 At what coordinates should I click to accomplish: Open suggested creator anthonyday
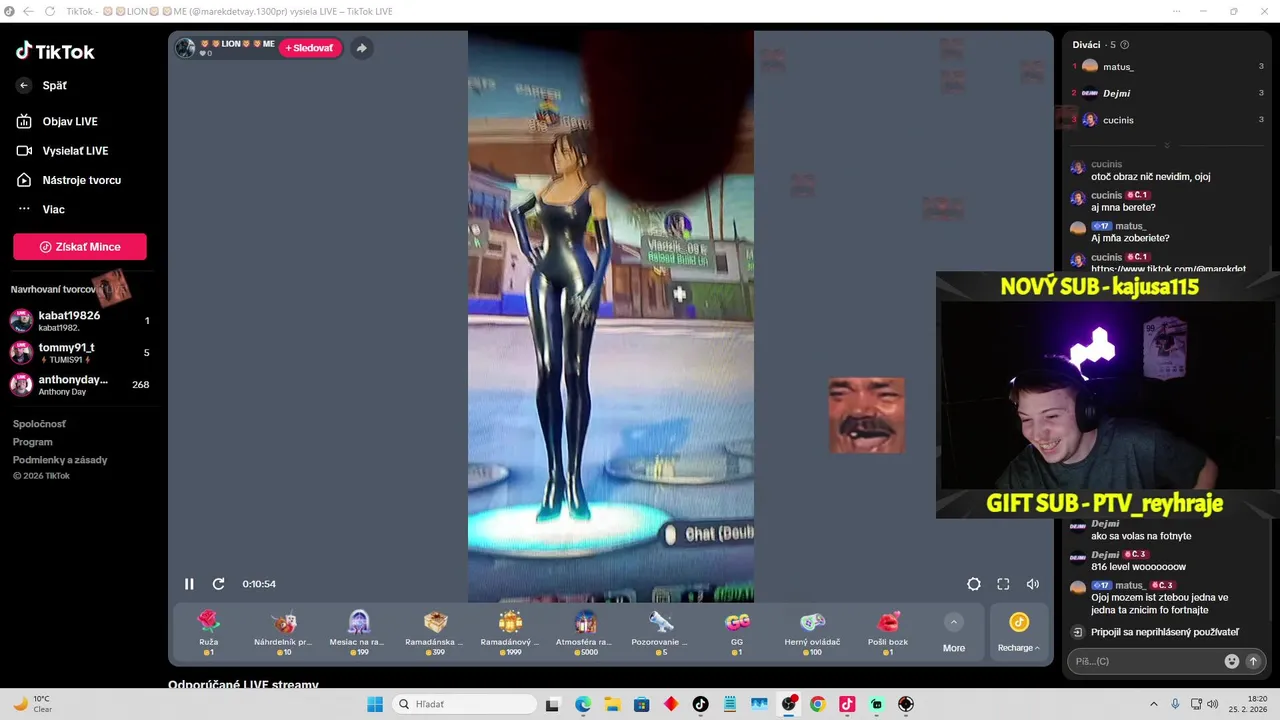pos(80,384)
